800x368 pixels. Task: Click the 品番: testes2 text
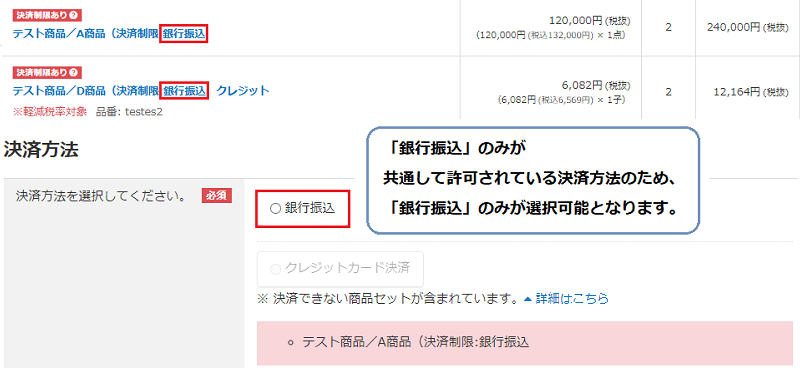pos(130,112)
